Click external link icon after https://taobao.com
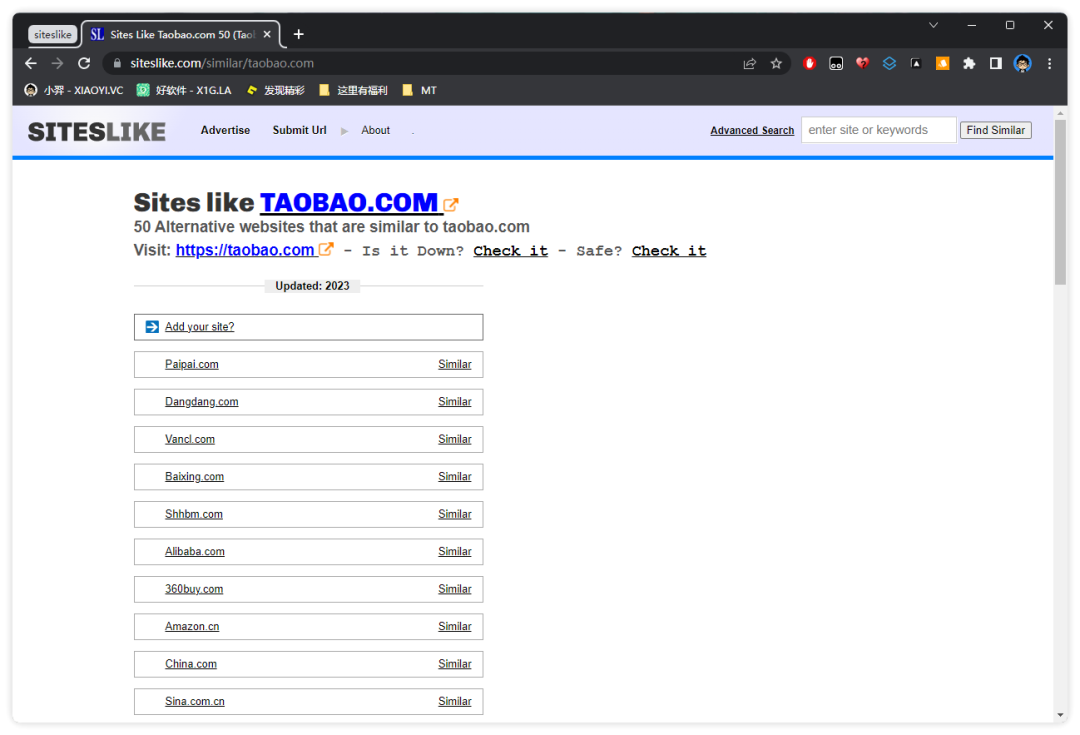 pyautogui.click(x=326, y=249)
